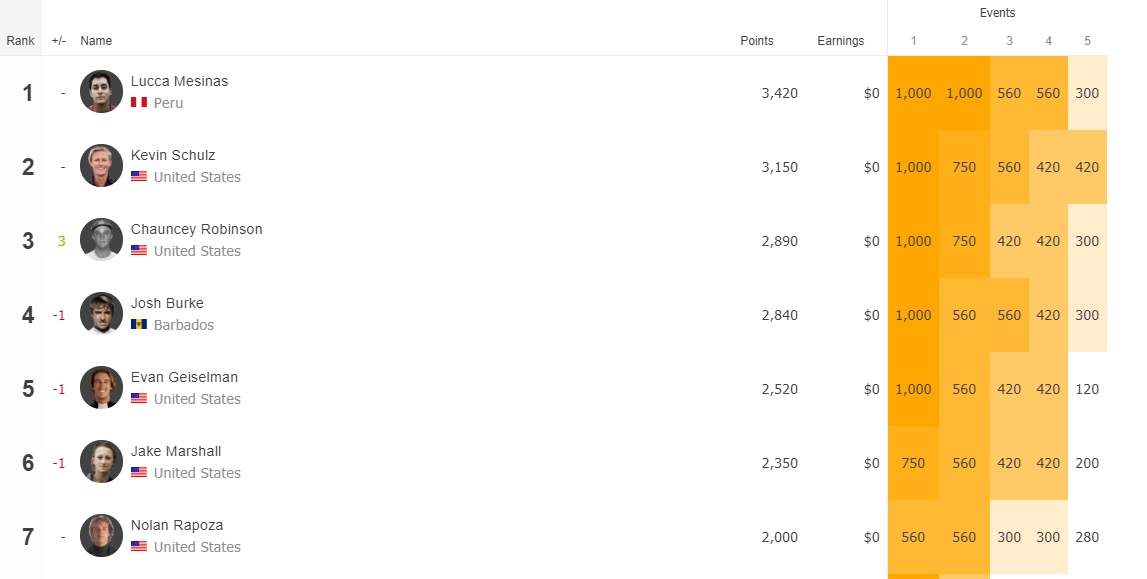Click Events column number 5 header
This screenshot has width=1147, height=579.
point(1087,41)
